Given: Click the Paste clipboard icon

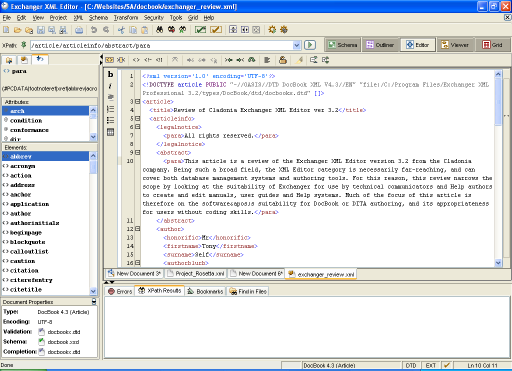Looking at the screenshot, I should pyautogui.click(x=145, y=30).
